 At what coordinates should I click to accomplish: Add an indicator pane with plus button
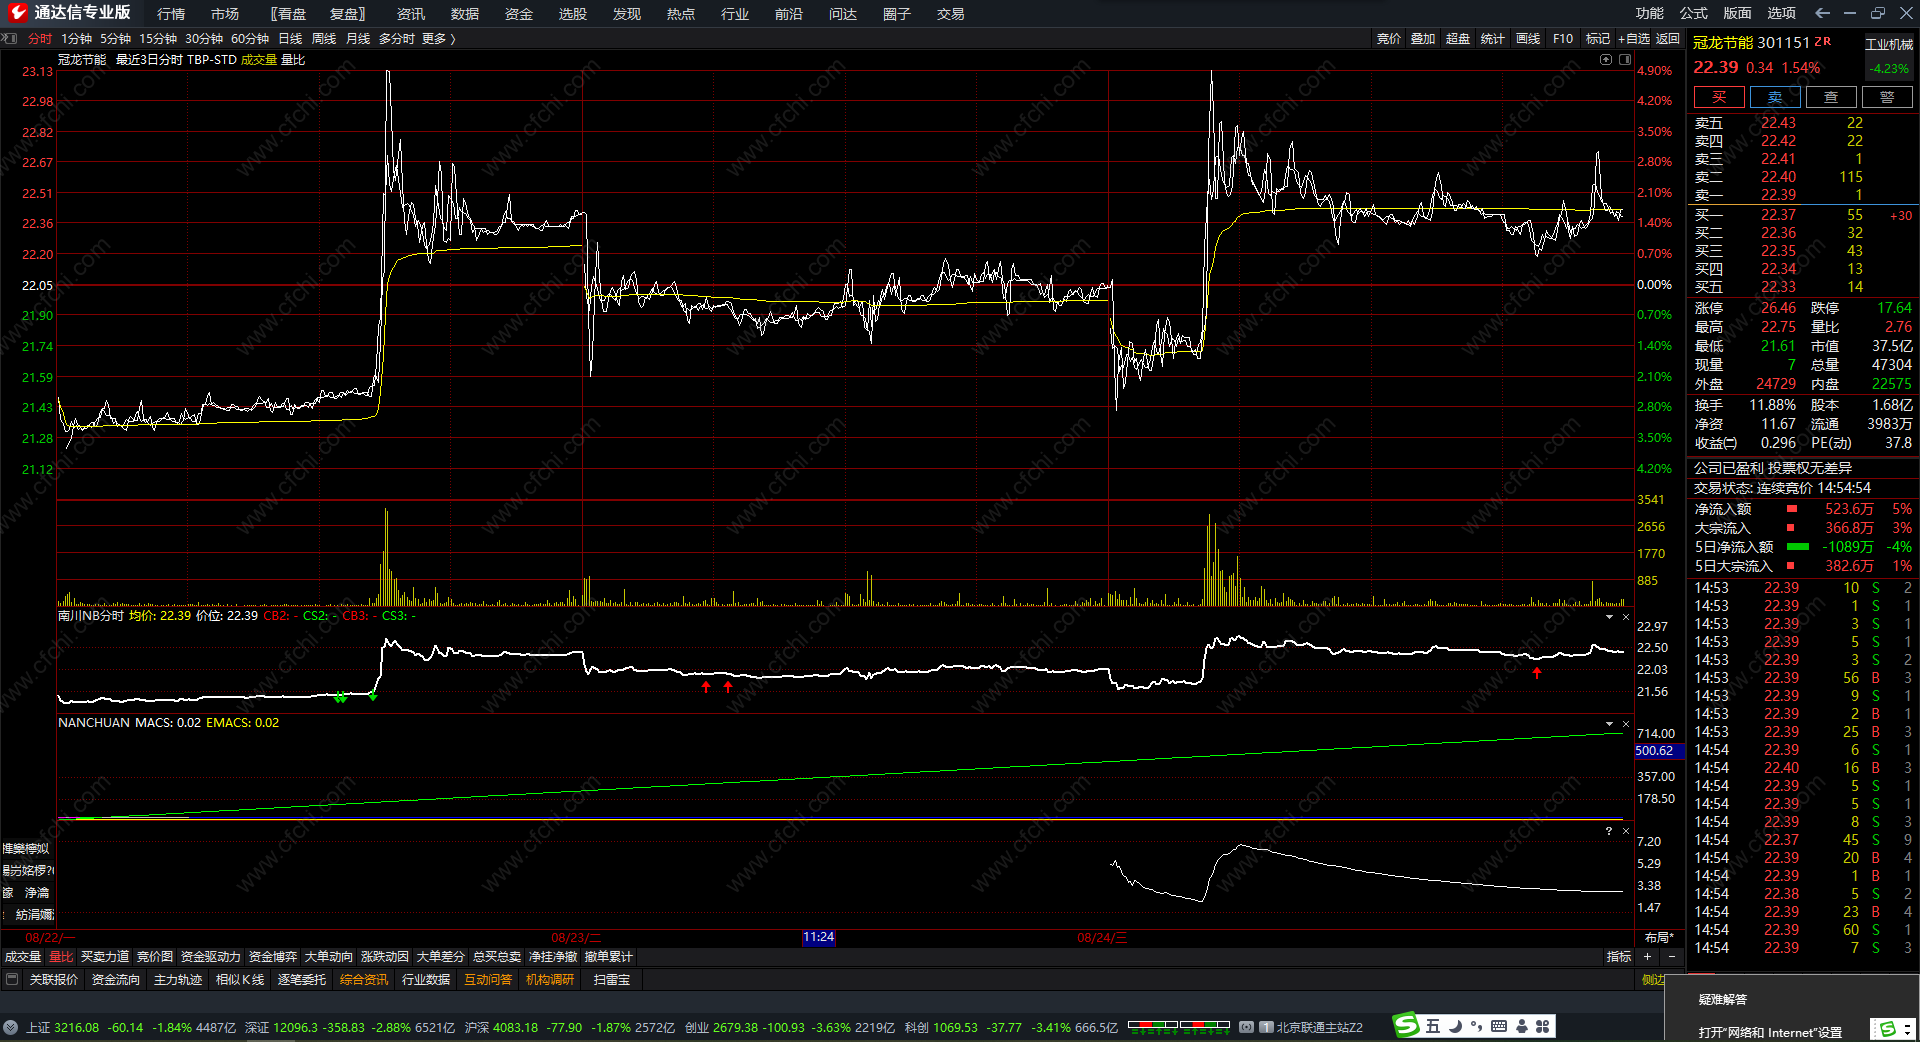click(1647, 957)
